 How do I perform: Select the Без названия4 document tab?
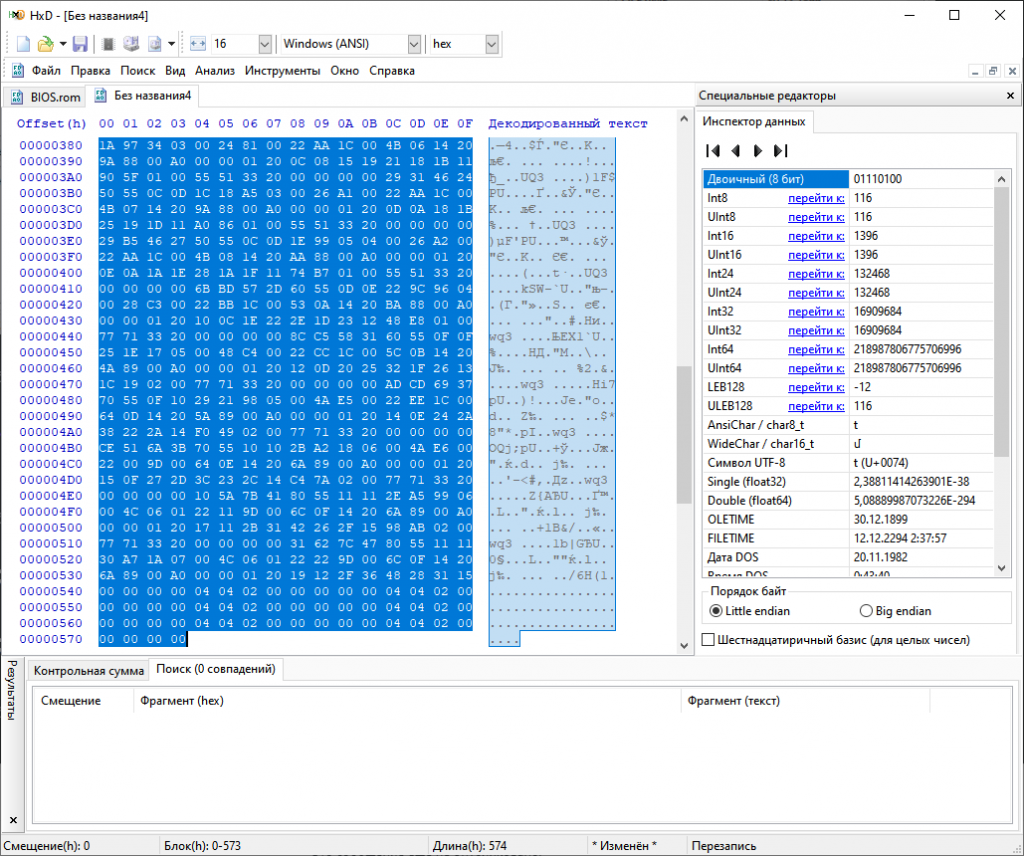coord(144,95)
